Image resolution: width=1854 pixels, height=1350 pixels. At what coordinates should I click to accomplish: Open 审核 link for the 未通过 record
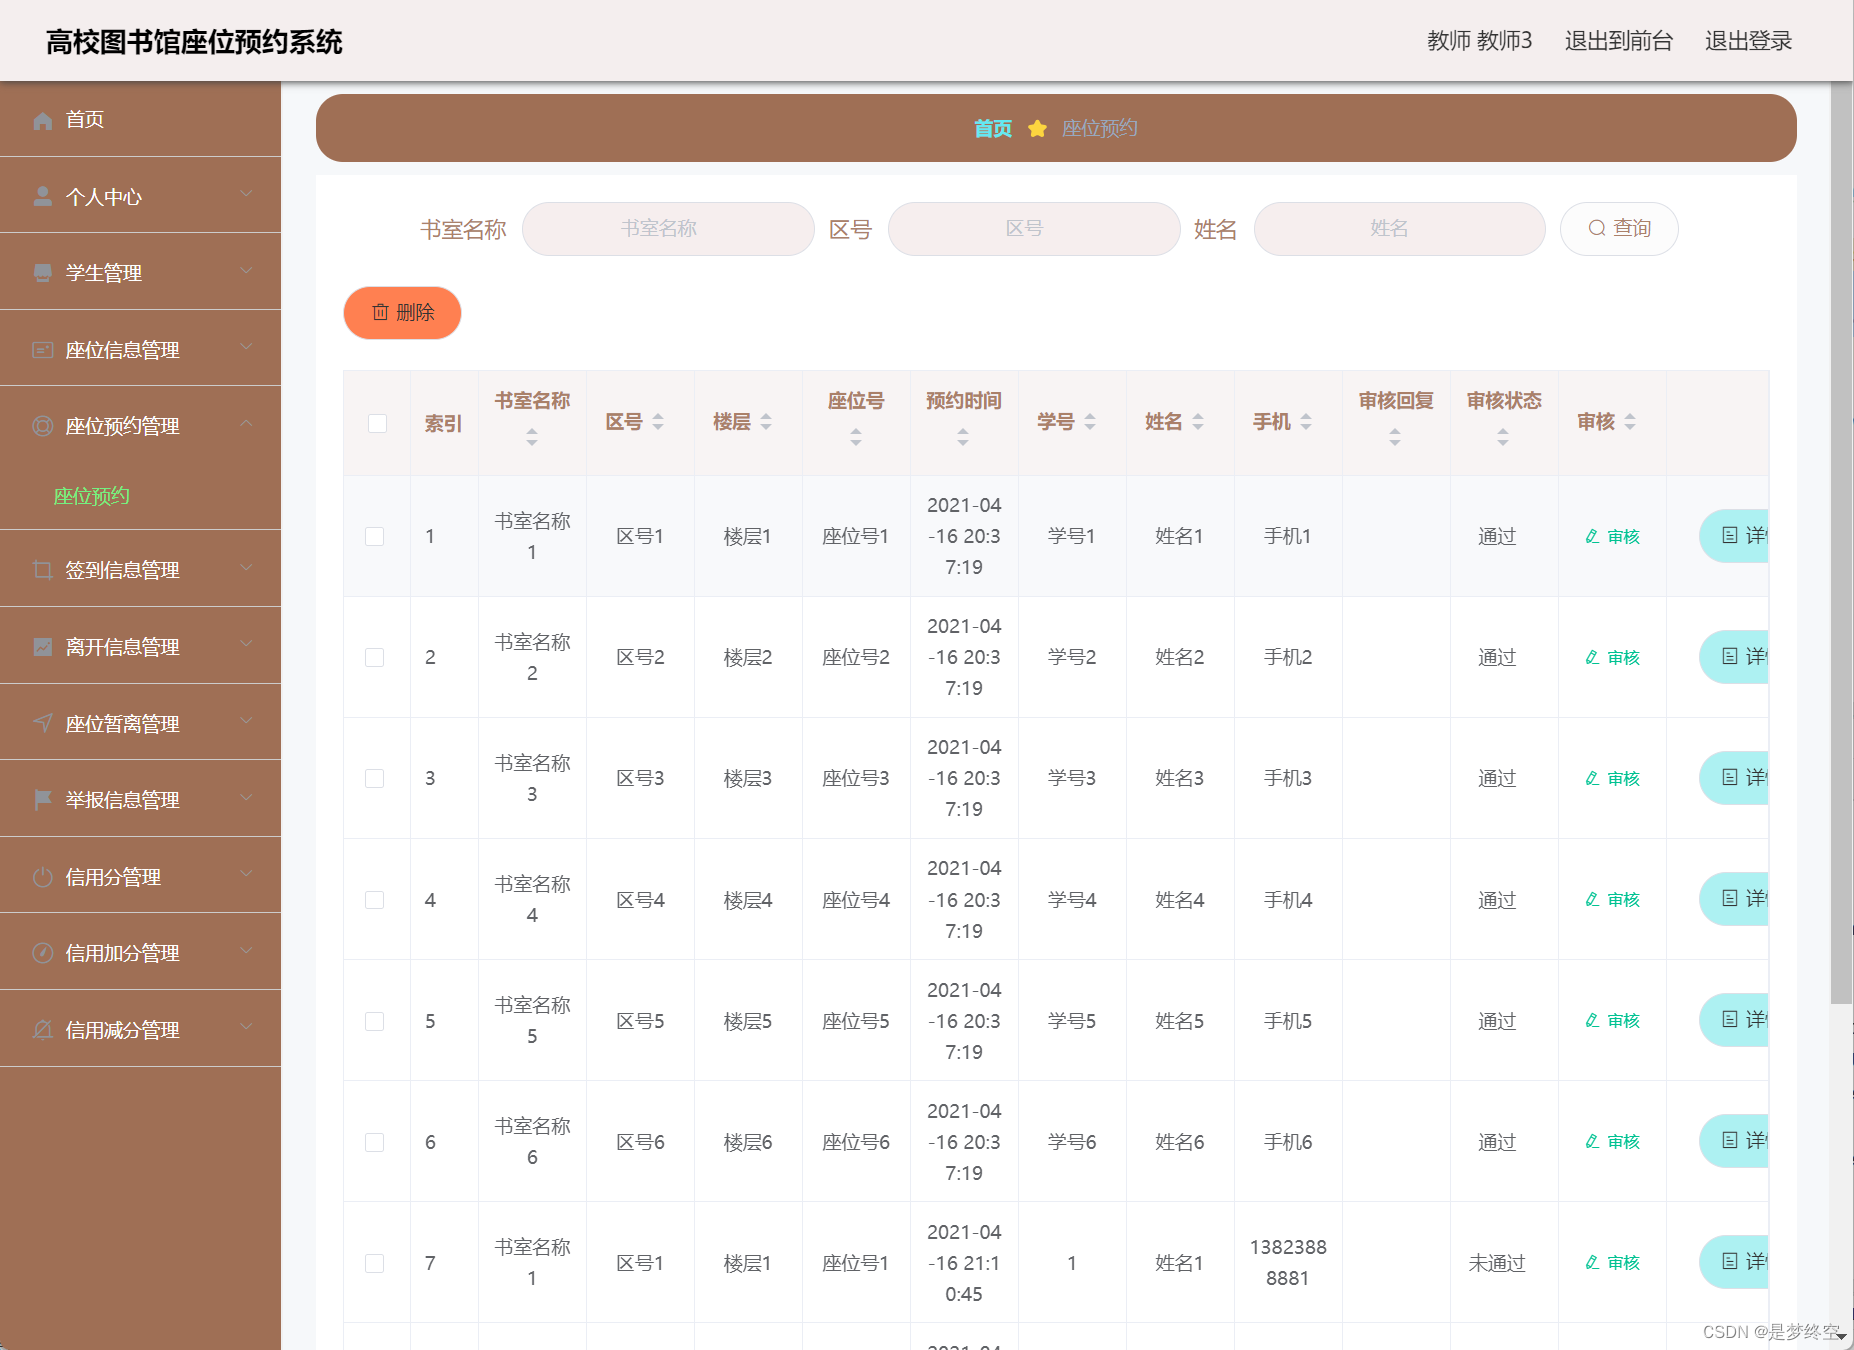click(x=1612, y=1263)
